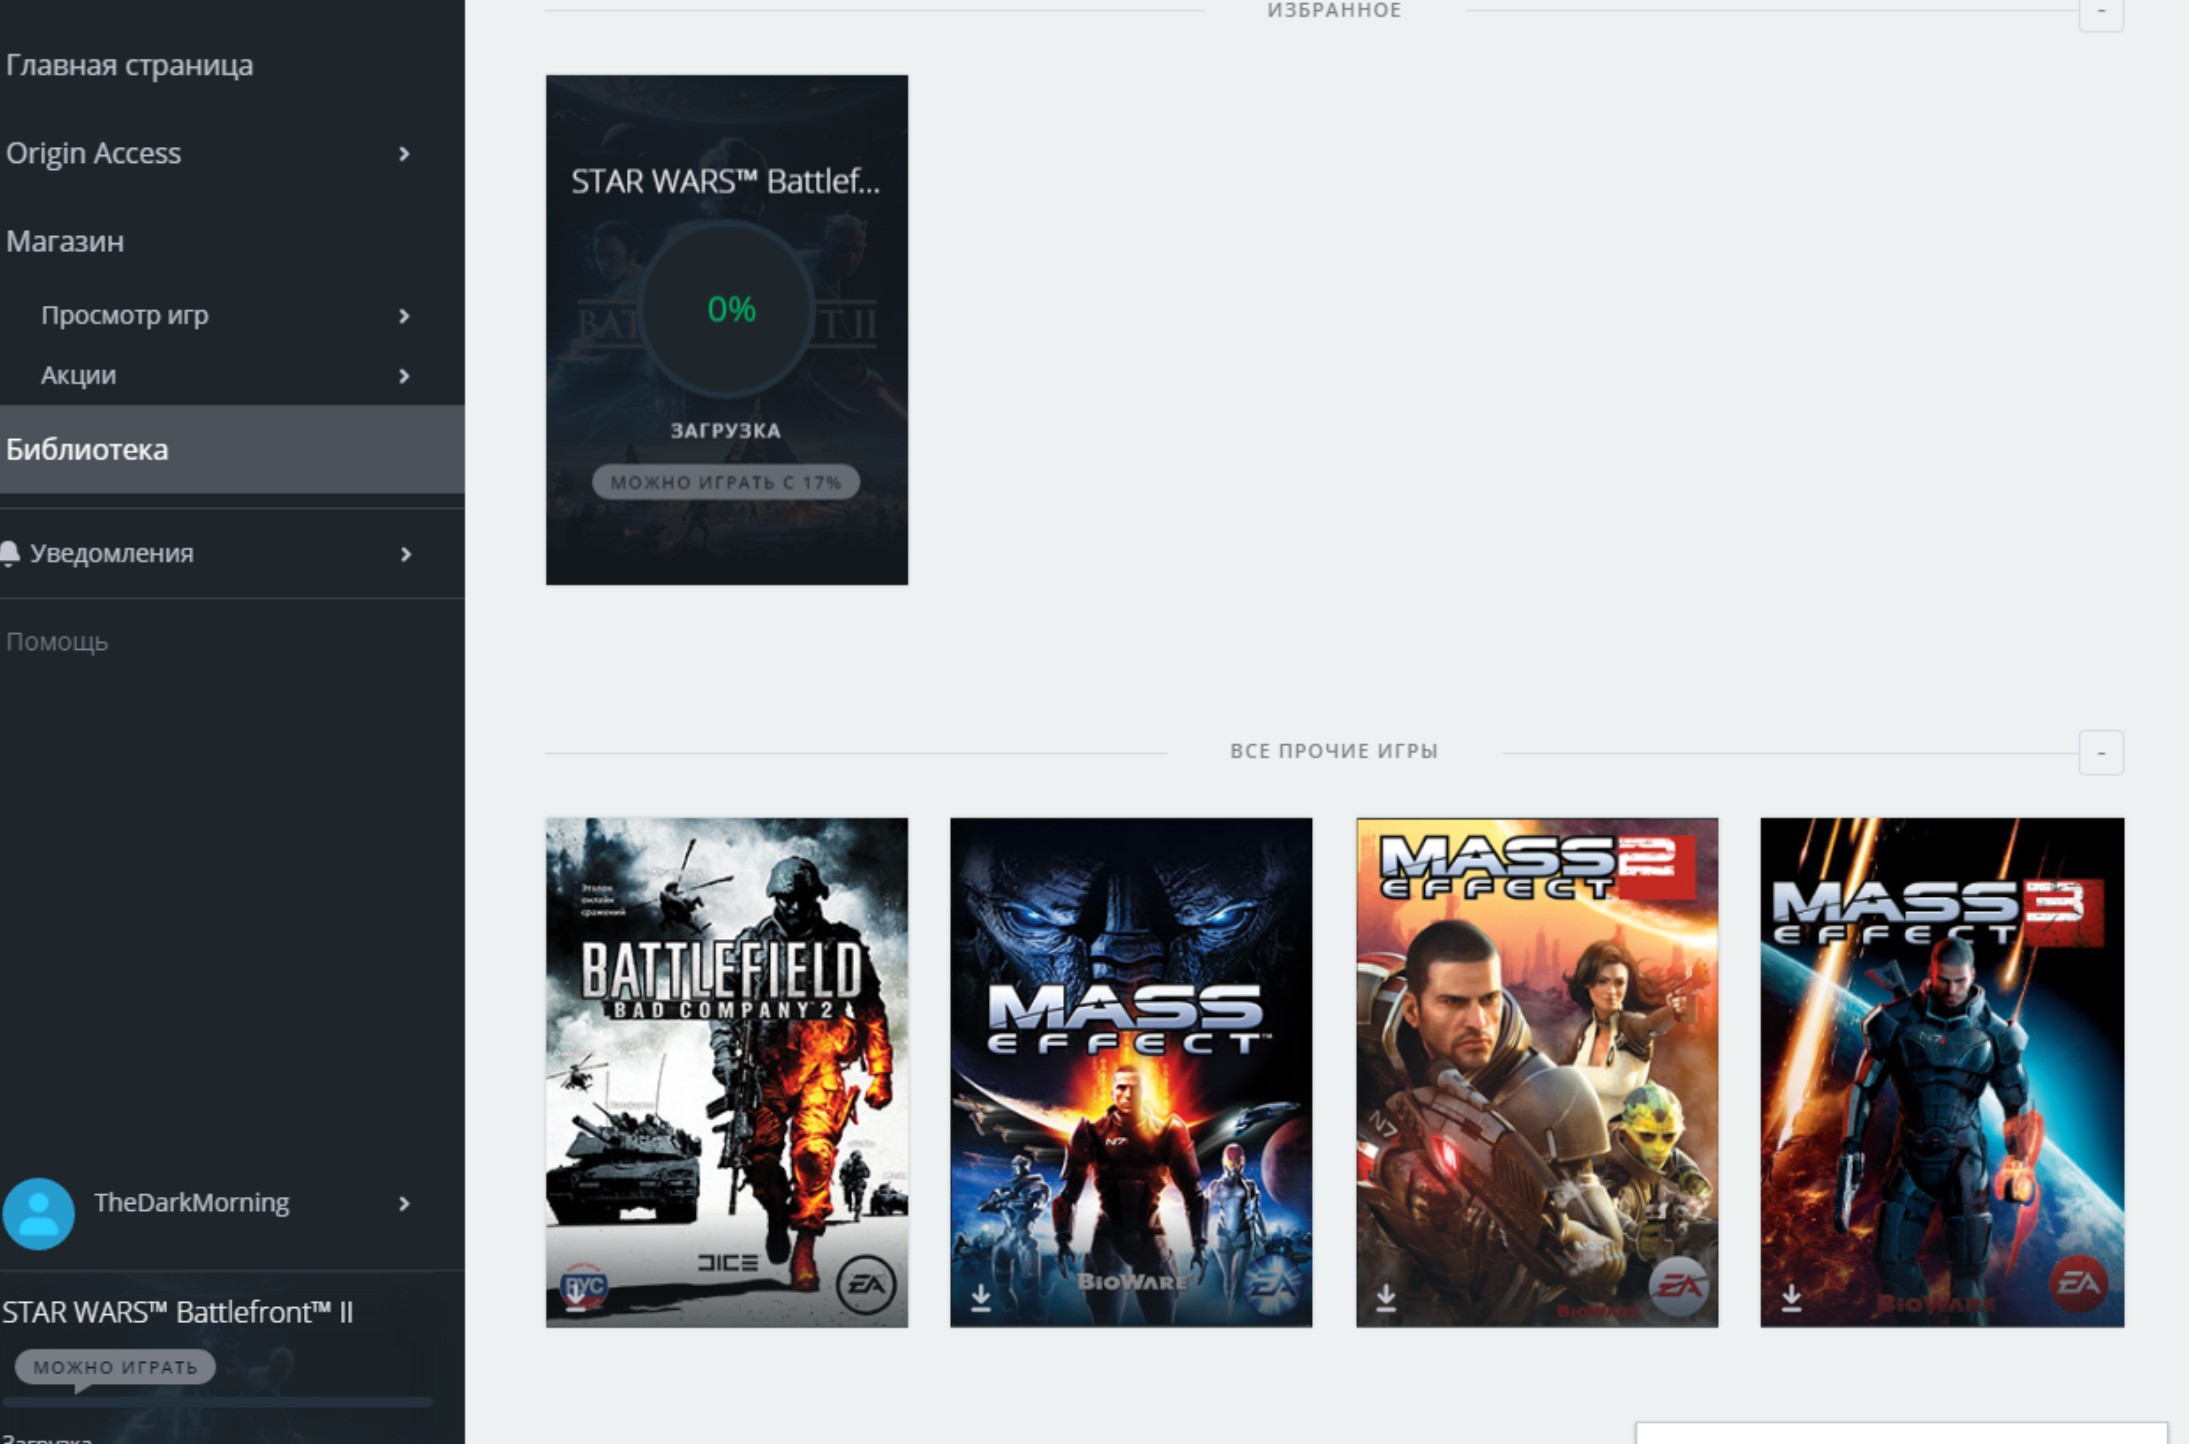Image resolution: width=2189 pixels, height=1444 pixels.
Task: Open Магазин in the sidebar
Action: (x=65, y=242)
